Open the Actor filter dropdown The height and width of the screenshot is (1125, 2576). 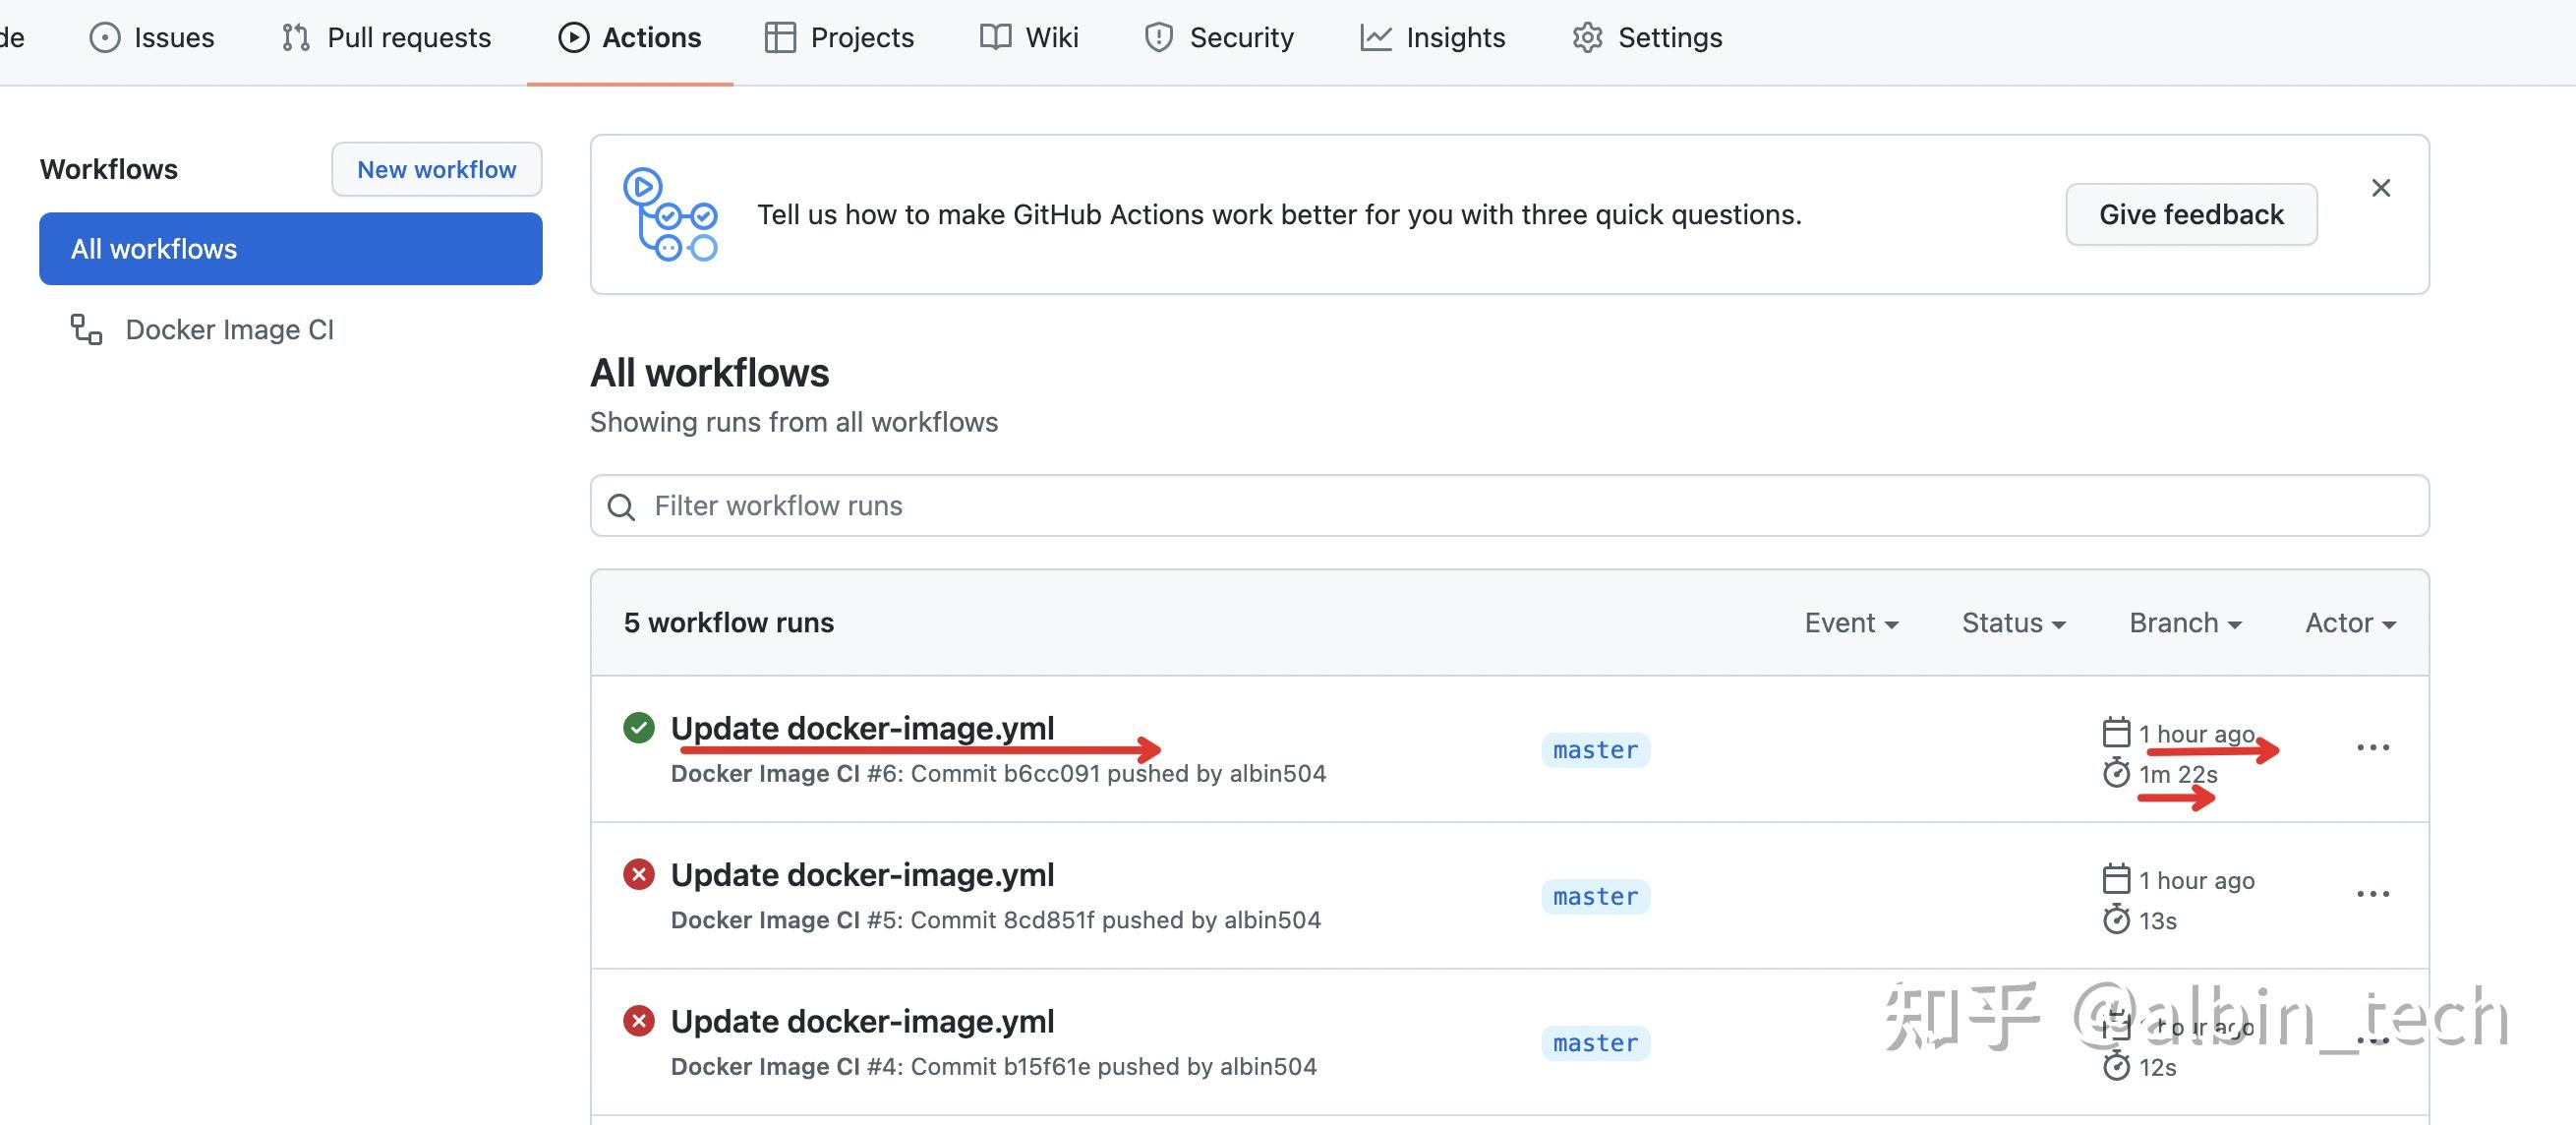pyautogui.click(x=2348, y=622)
